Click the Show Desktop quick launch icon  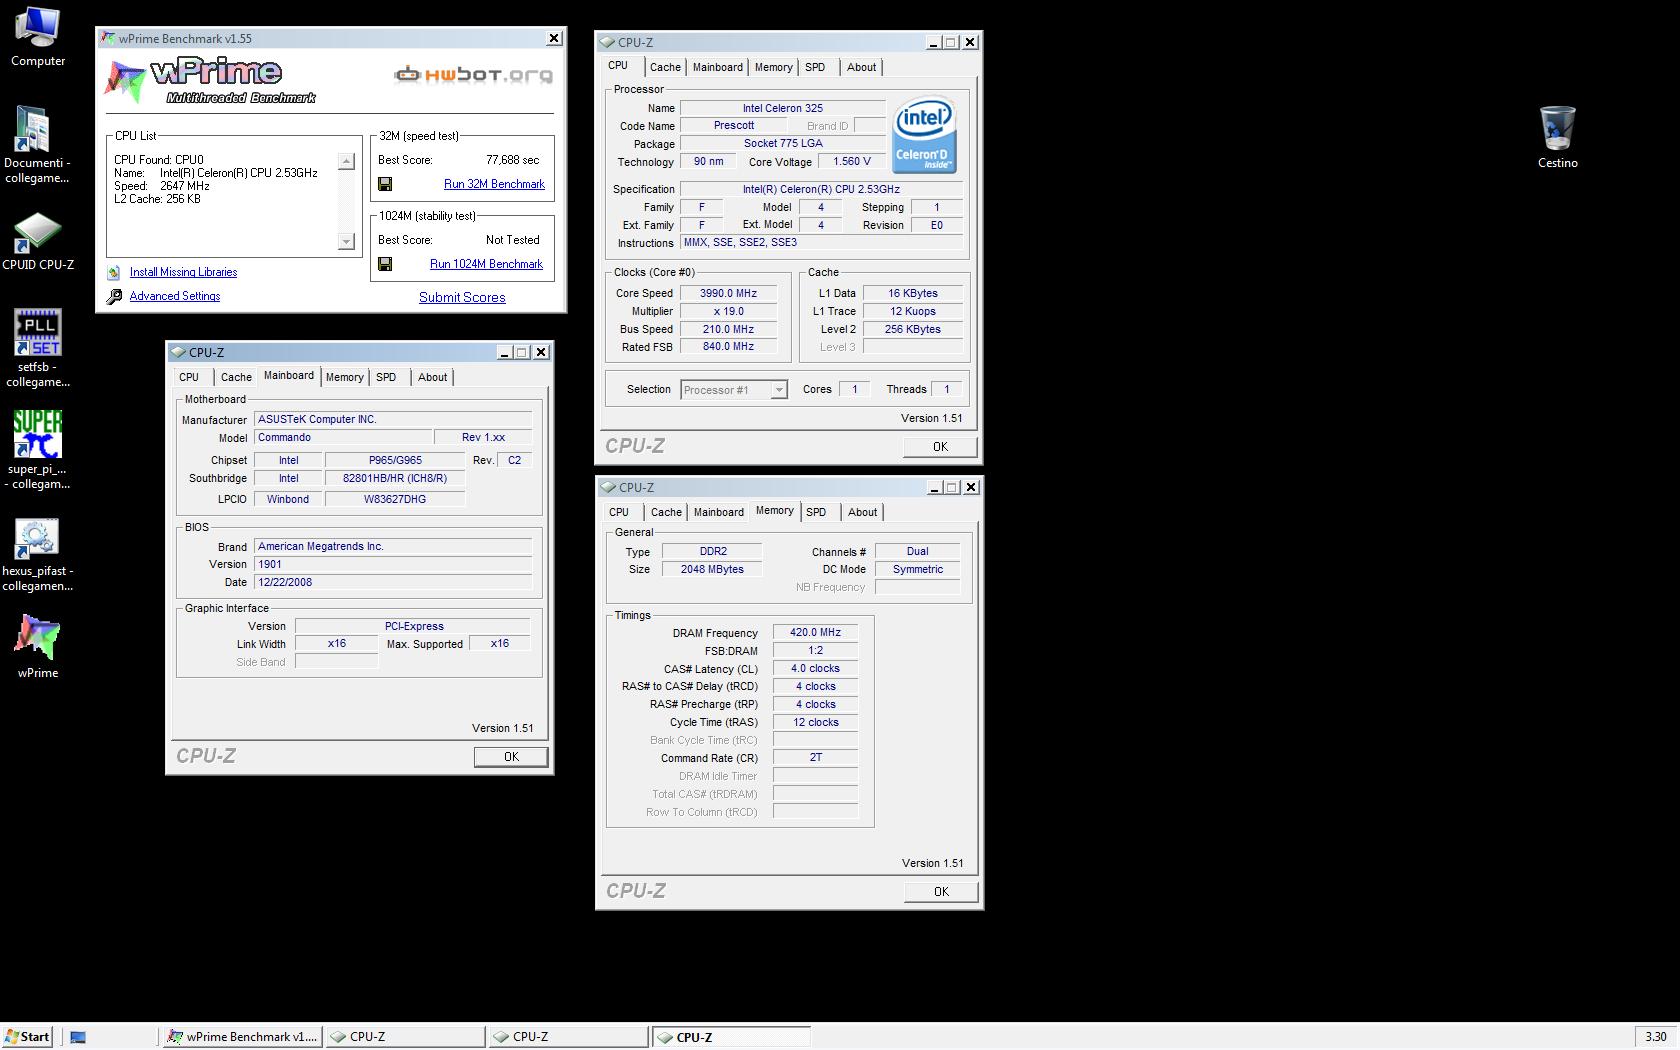[x=78, y=1037]
